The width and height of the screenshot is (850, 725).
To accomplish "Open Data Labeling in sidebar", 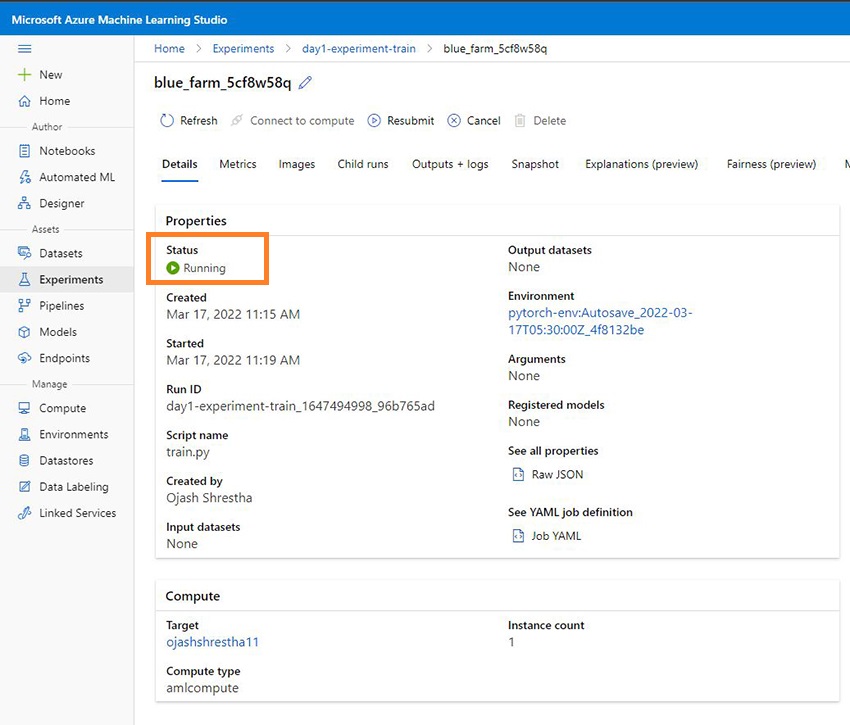I will coord(73,487).
